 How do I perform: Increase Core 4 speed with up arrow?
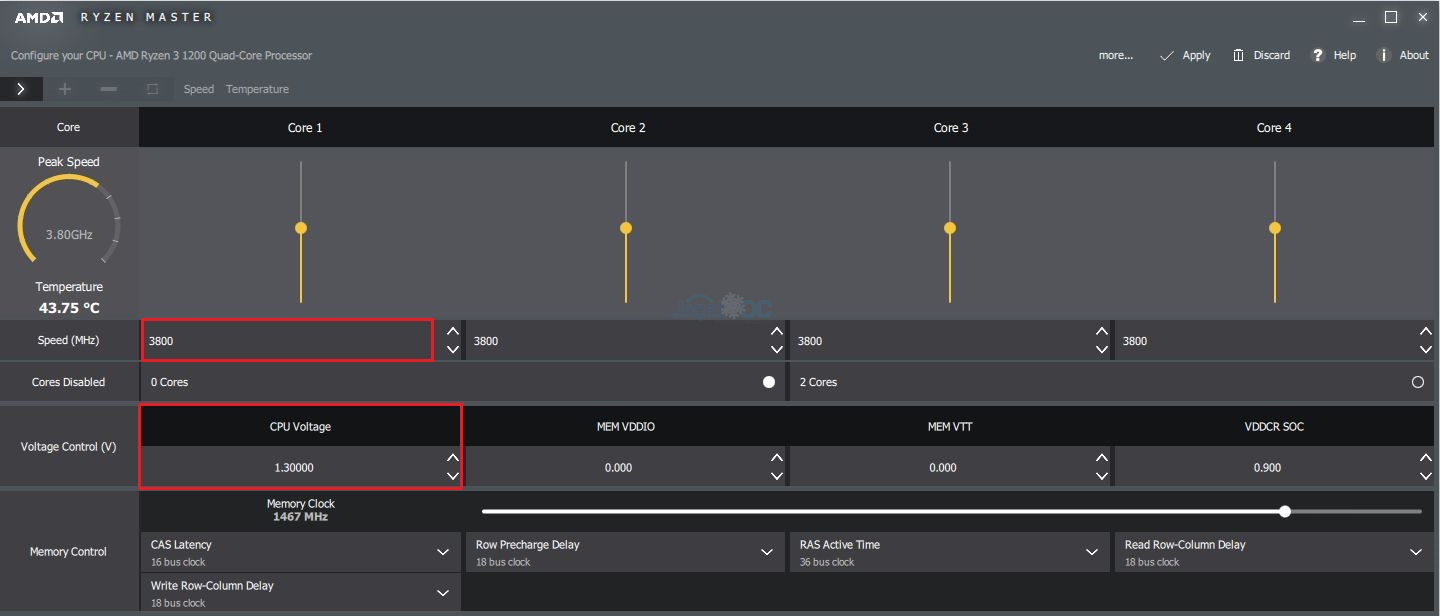coord(1425,331)
